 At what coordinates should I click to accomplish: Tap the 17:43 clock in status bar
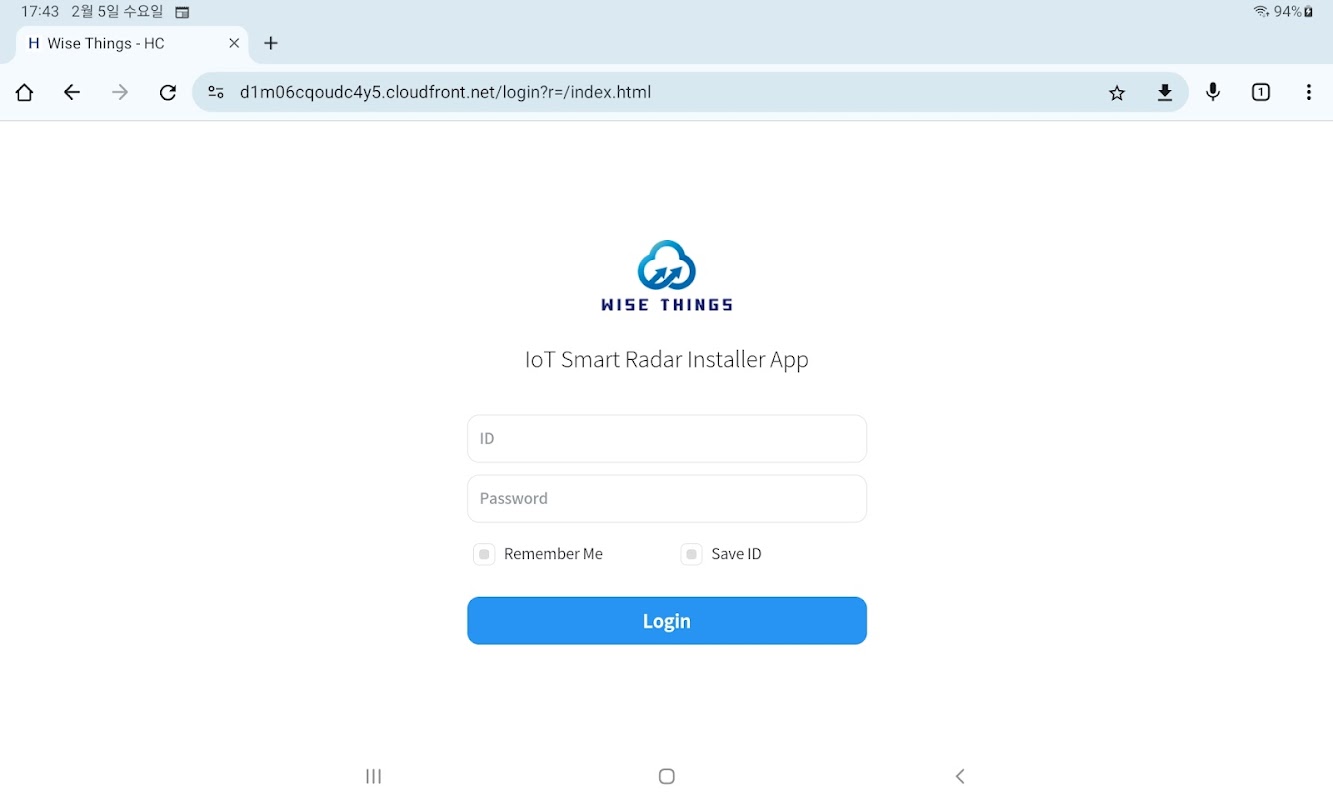[40, 12]
